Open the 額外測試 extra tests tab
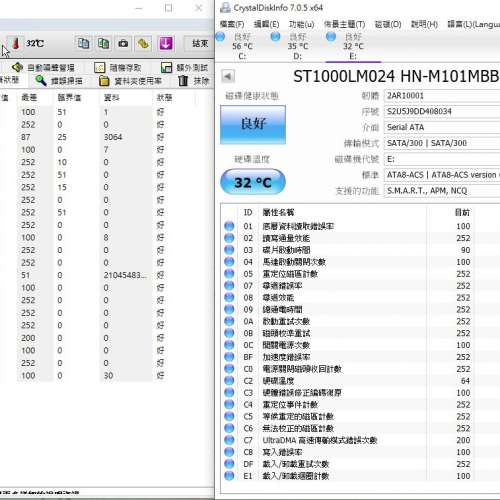 [x=184, y=68]
